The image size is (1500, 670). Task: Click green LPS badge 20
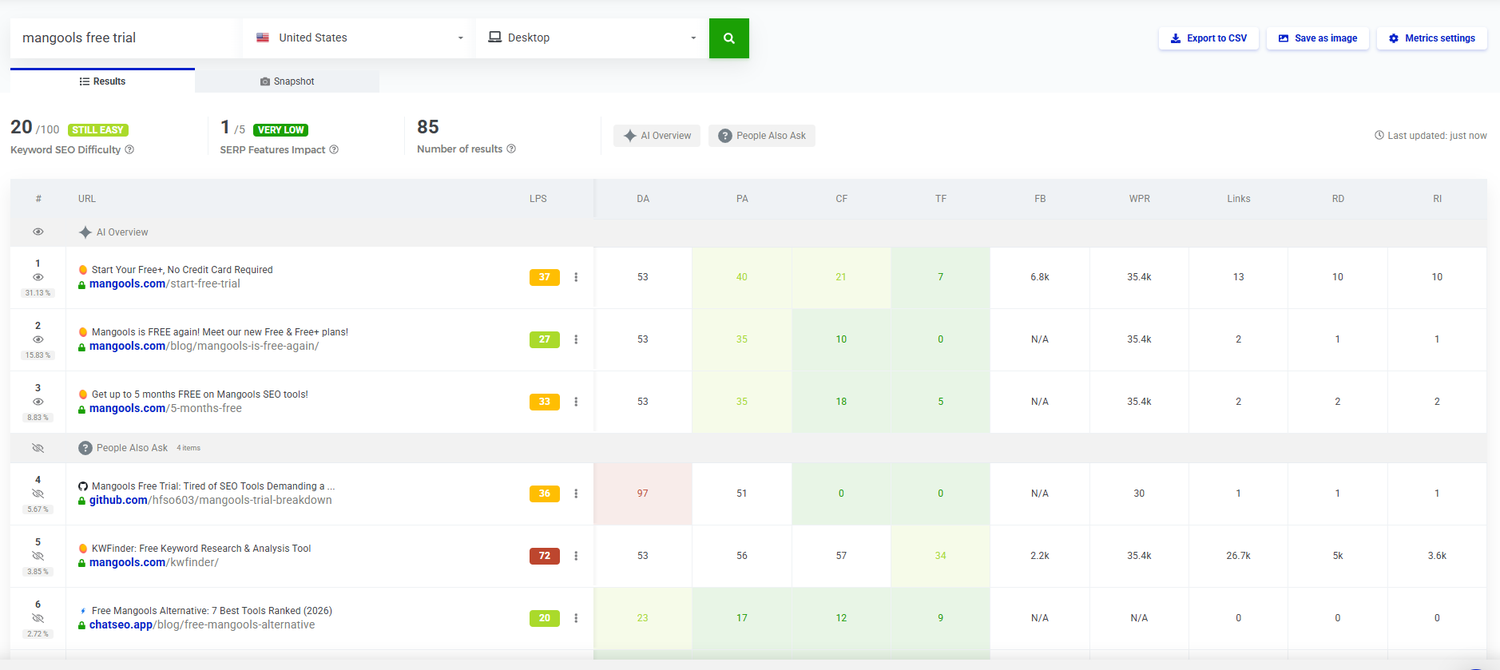[544, 618]
